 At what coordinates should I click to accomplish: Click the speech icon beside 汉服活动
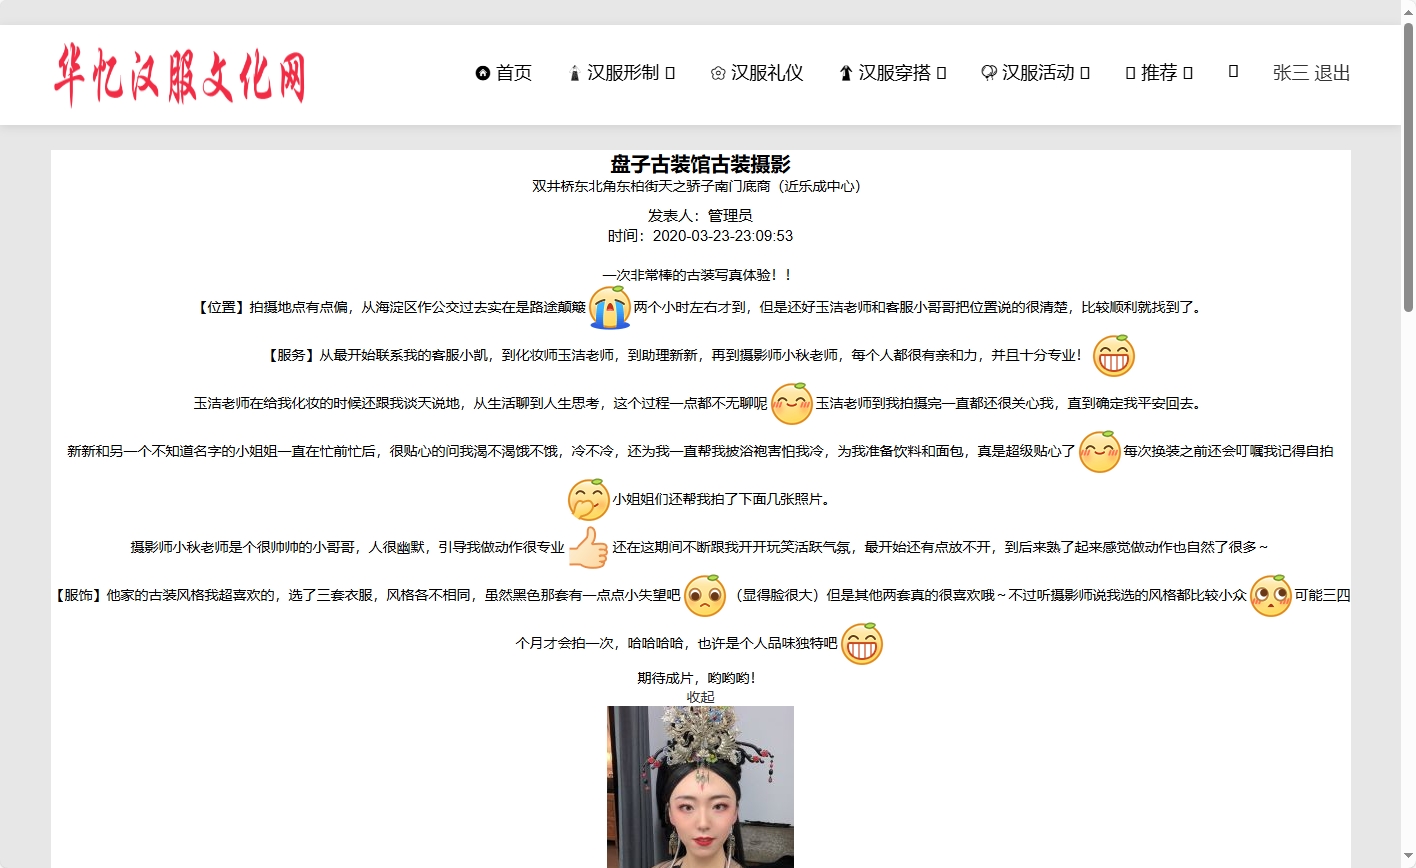(x=988, y=73)
